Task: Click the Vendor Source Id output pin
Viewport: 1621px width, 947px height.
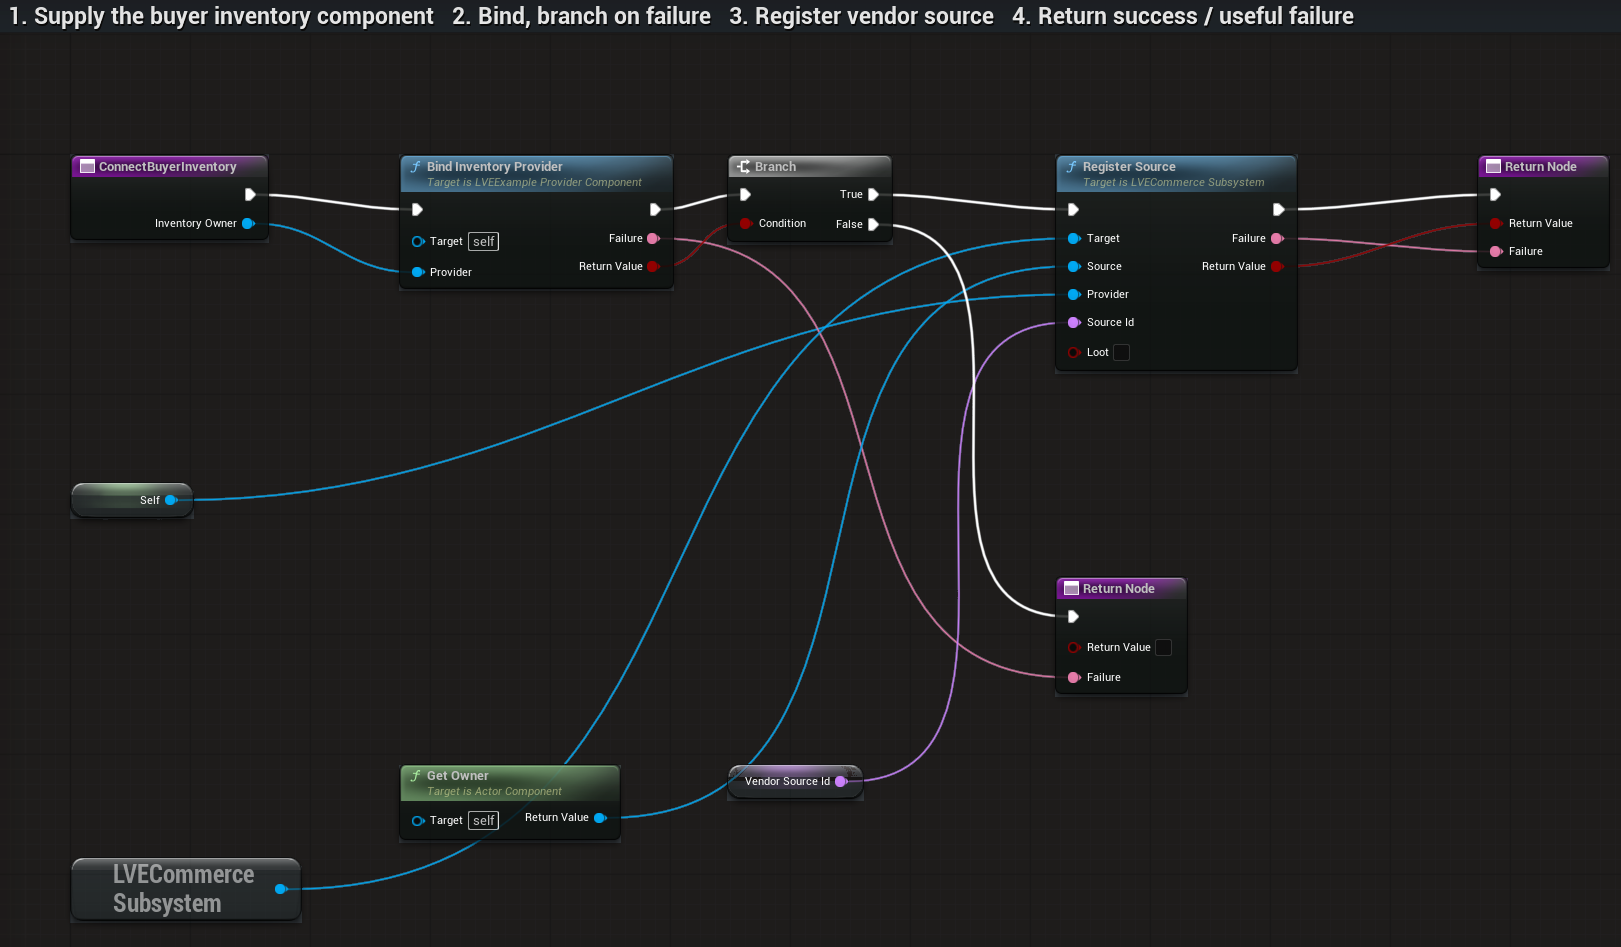Action: pyautogui.click(x=841, y=782)
